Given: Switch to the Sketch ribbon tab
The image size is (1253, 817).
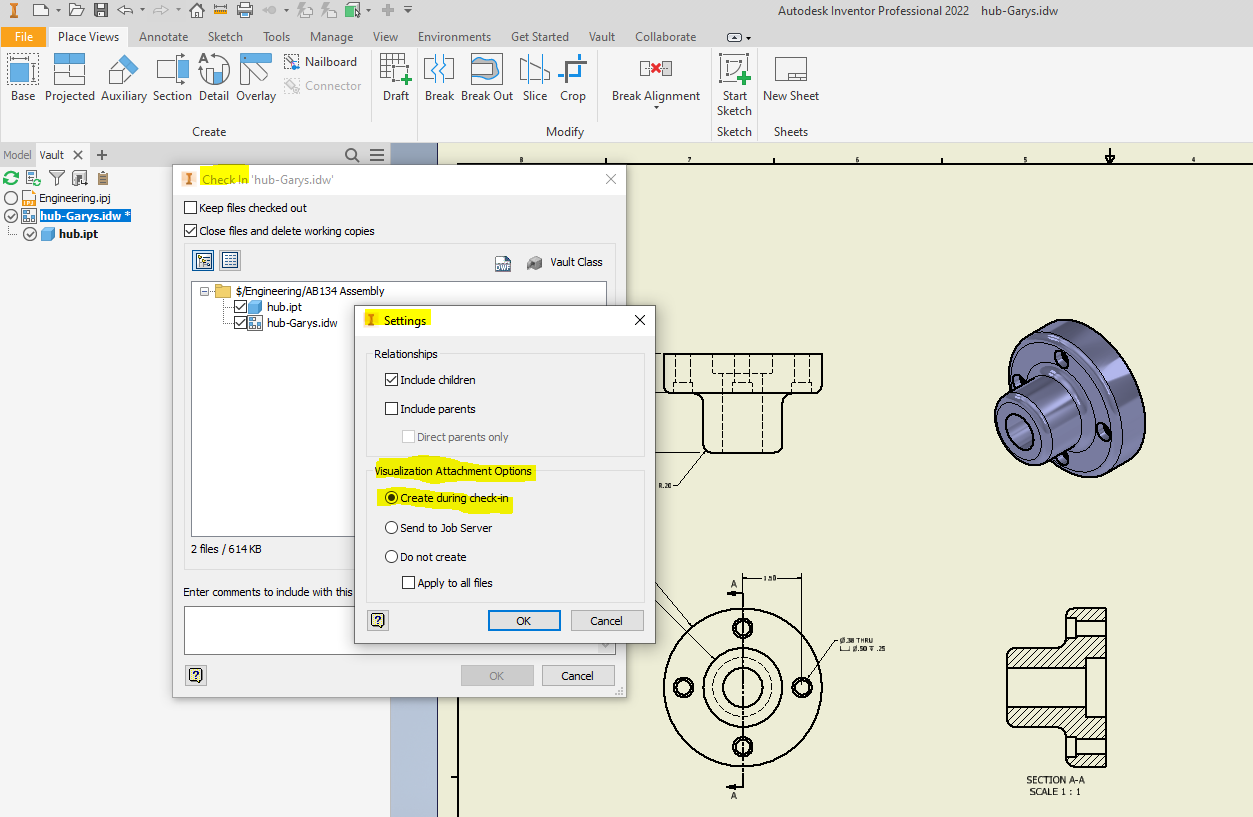Looking at the screenshot, I should point(225,37).
